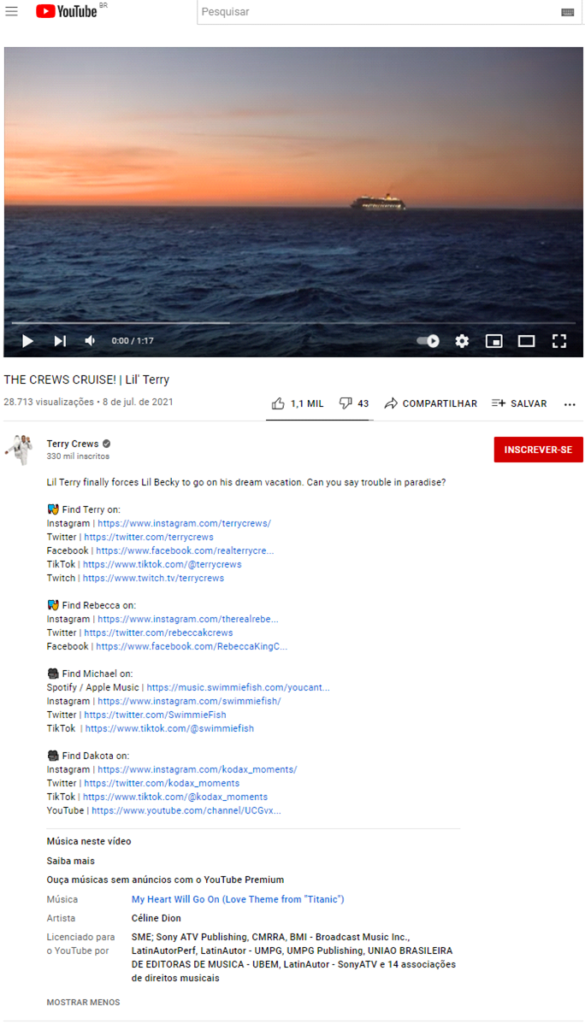The image size is (585, 1024).
Task: Subscribe with the Inscrever-se button
Action: pyautogui.click(x=538, y=450)
